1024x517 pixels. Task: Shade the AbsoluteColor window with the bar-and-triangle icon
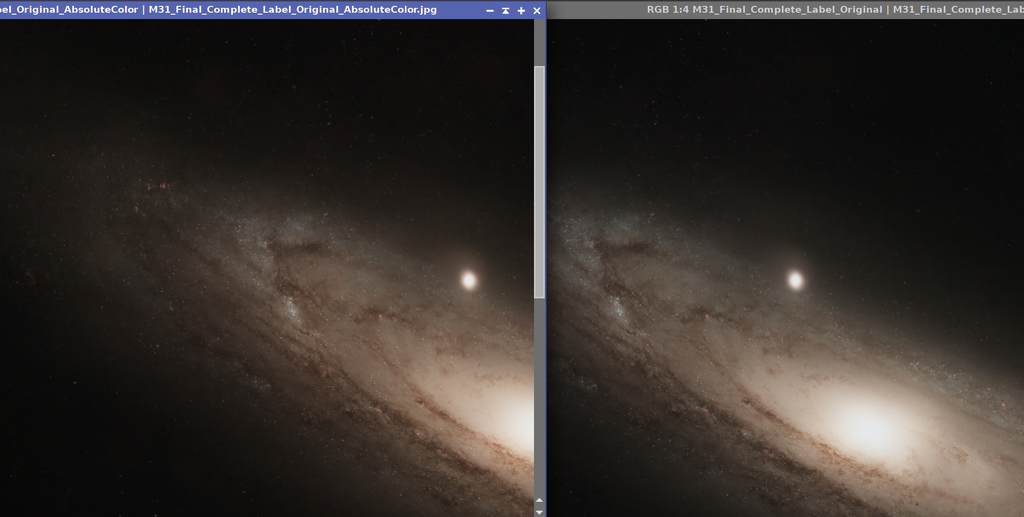pos(505,10)
